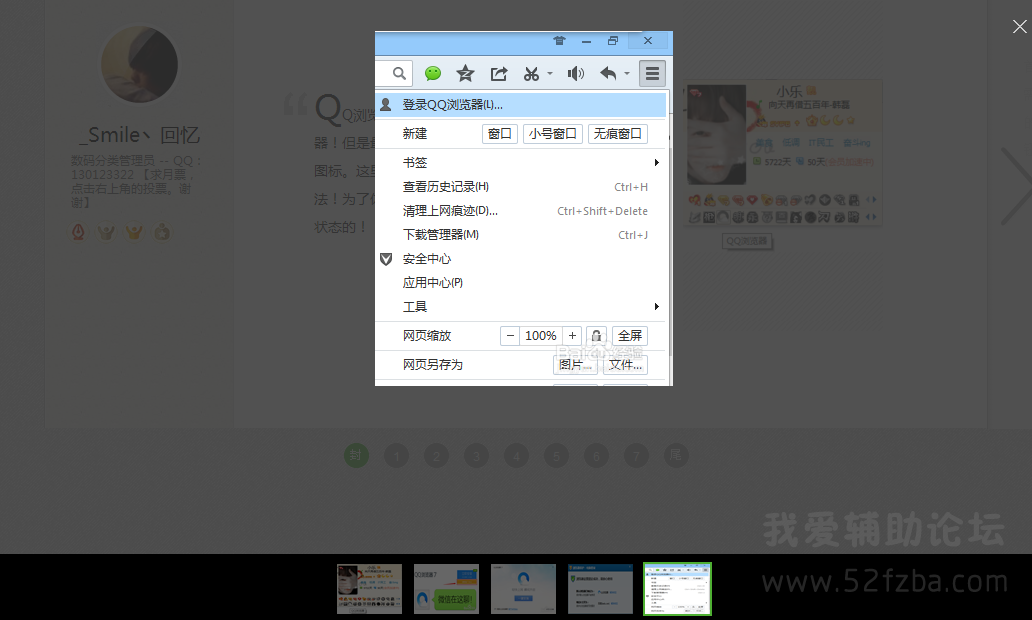This screenshot has height=620, width=1032.
Task: Open the skin T-shirt icon in title bar
Action: tap(559, 41)
